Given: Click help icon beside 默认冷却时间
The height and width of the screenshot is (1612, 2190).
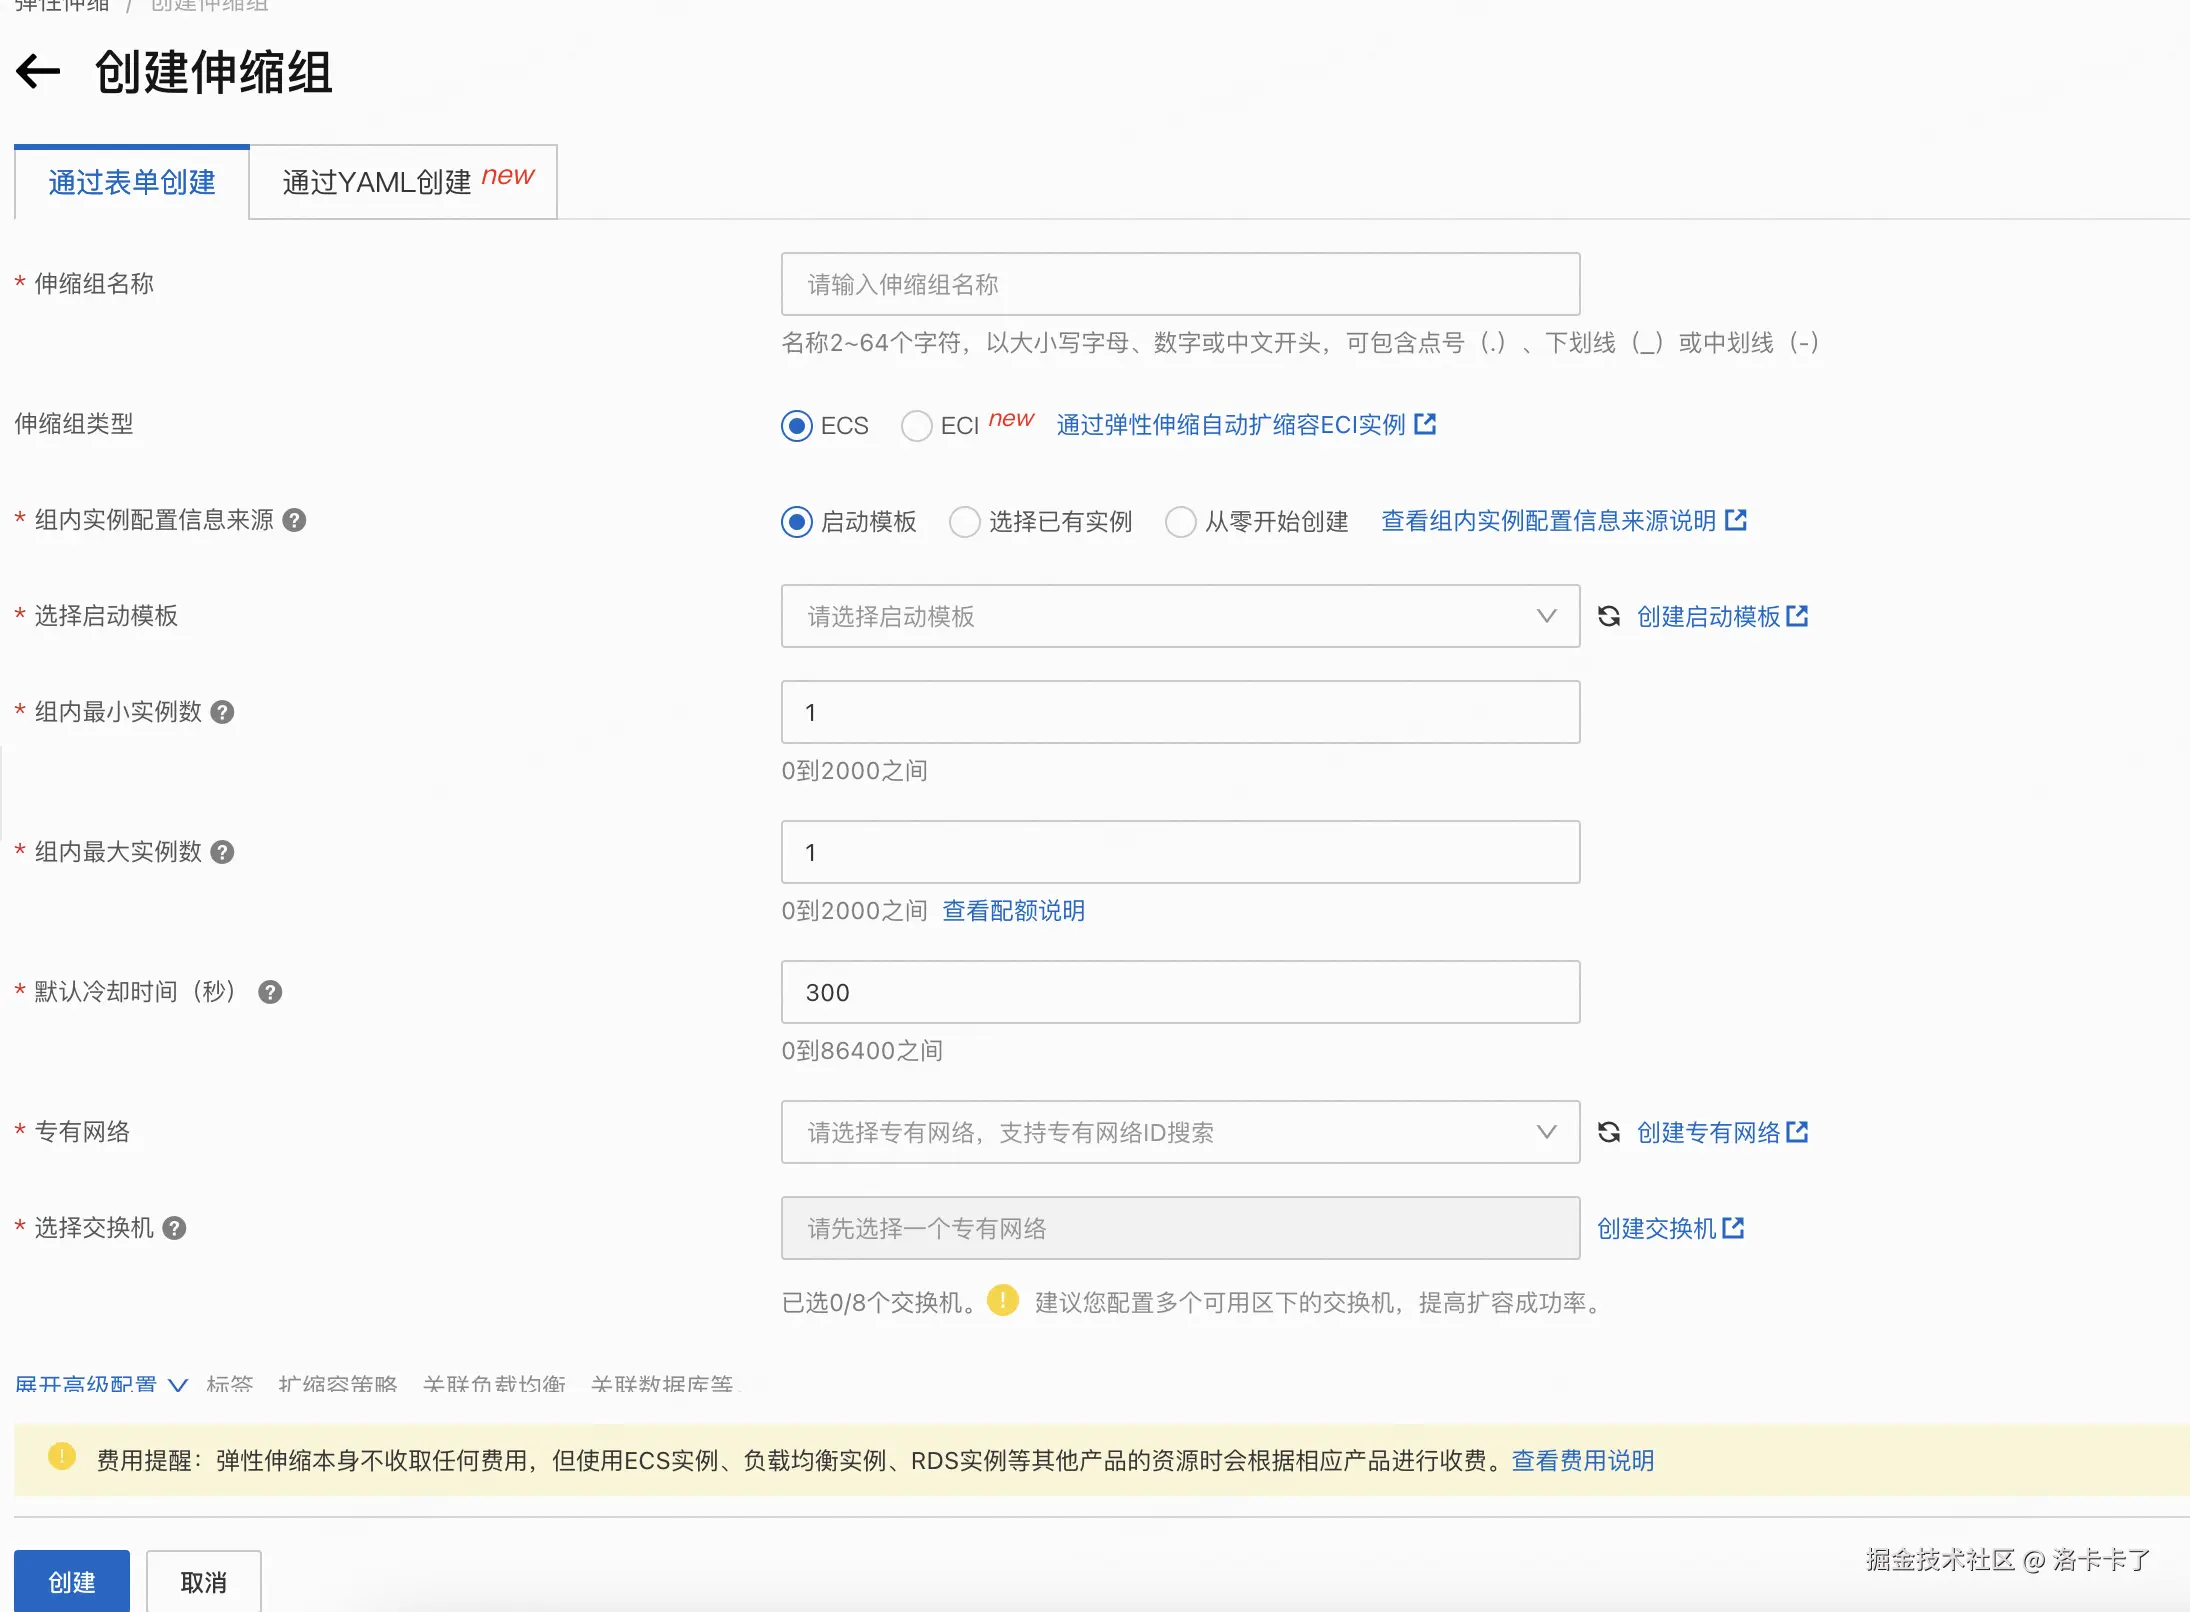Looking at the screenshot, I should [x=270, y=992].
